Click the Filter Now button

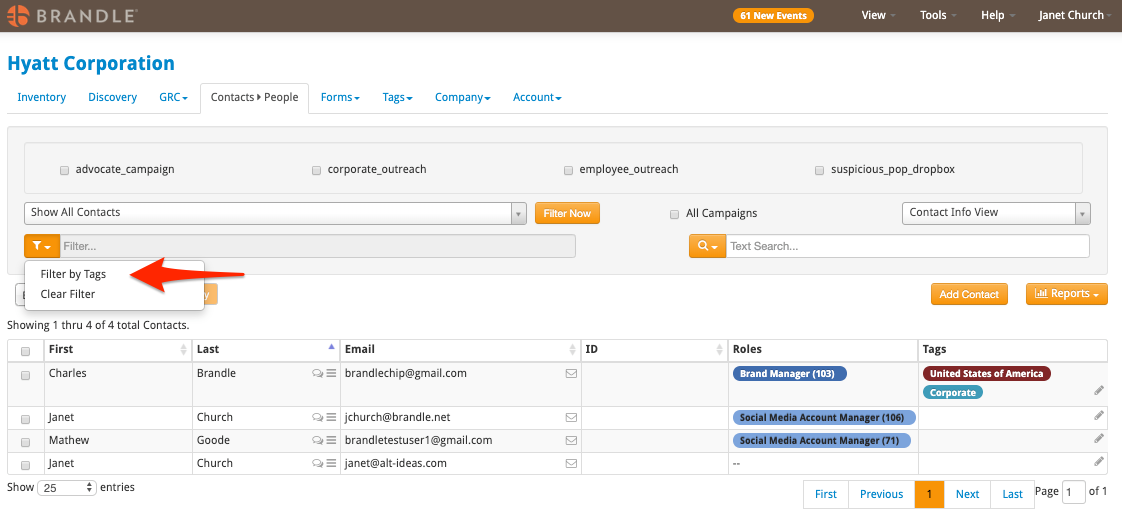pyautogui.click(x=567, y=213)
